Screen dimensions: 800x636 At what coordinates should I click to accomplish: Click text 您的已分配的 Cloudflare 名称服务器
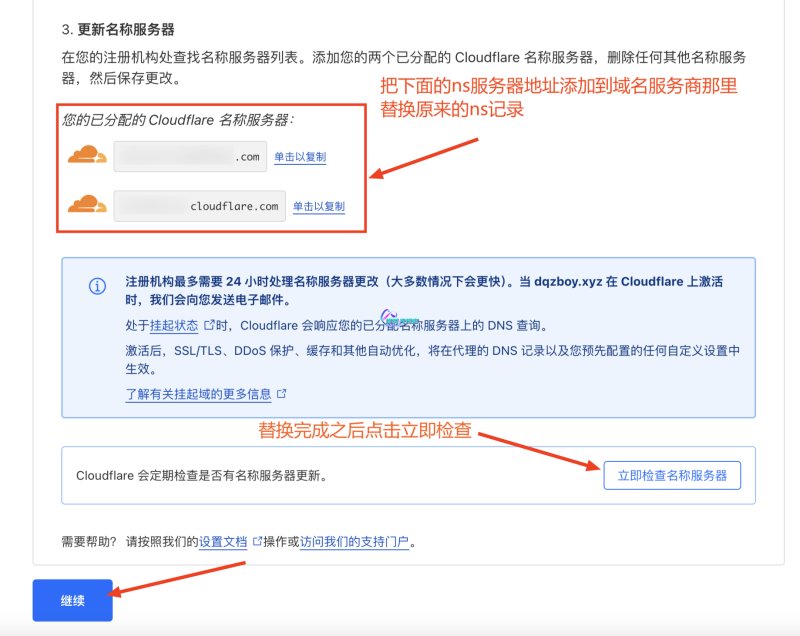coord(178,120)
